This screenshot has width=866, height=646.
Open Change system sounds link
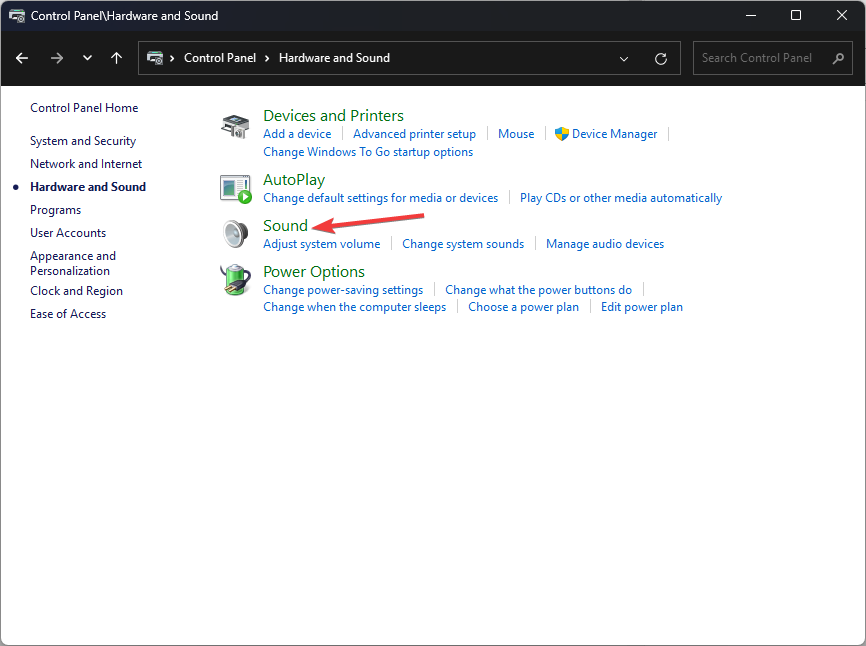tap(463, 244)
